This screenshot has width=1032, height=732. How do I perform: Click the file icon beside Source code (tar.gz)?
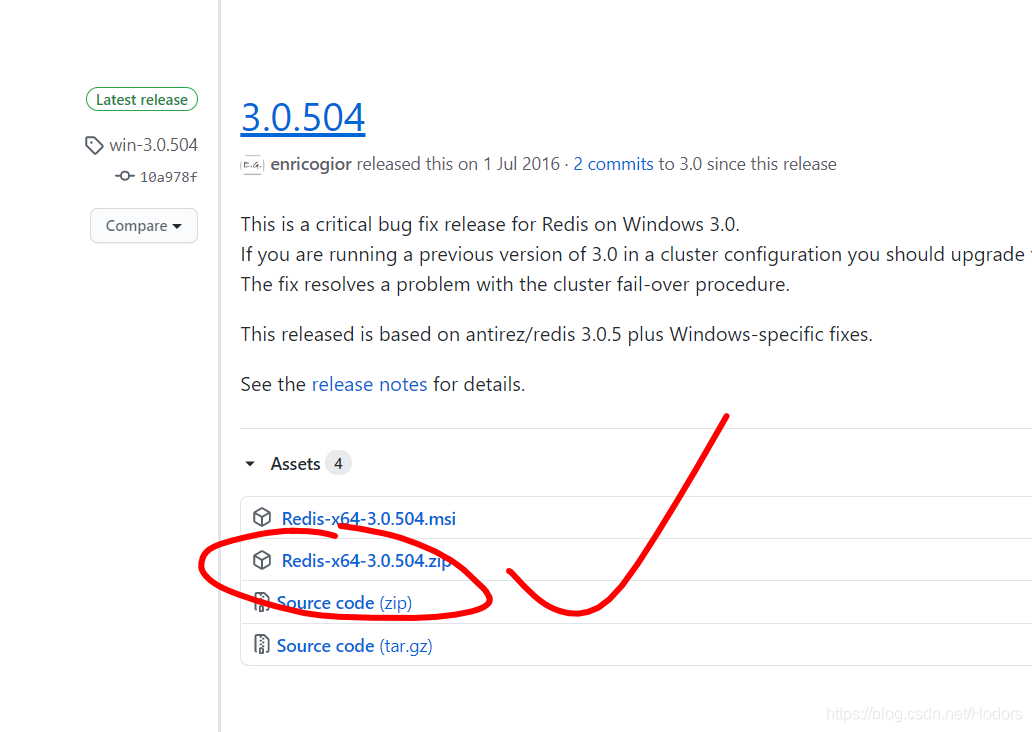(261, 644)
